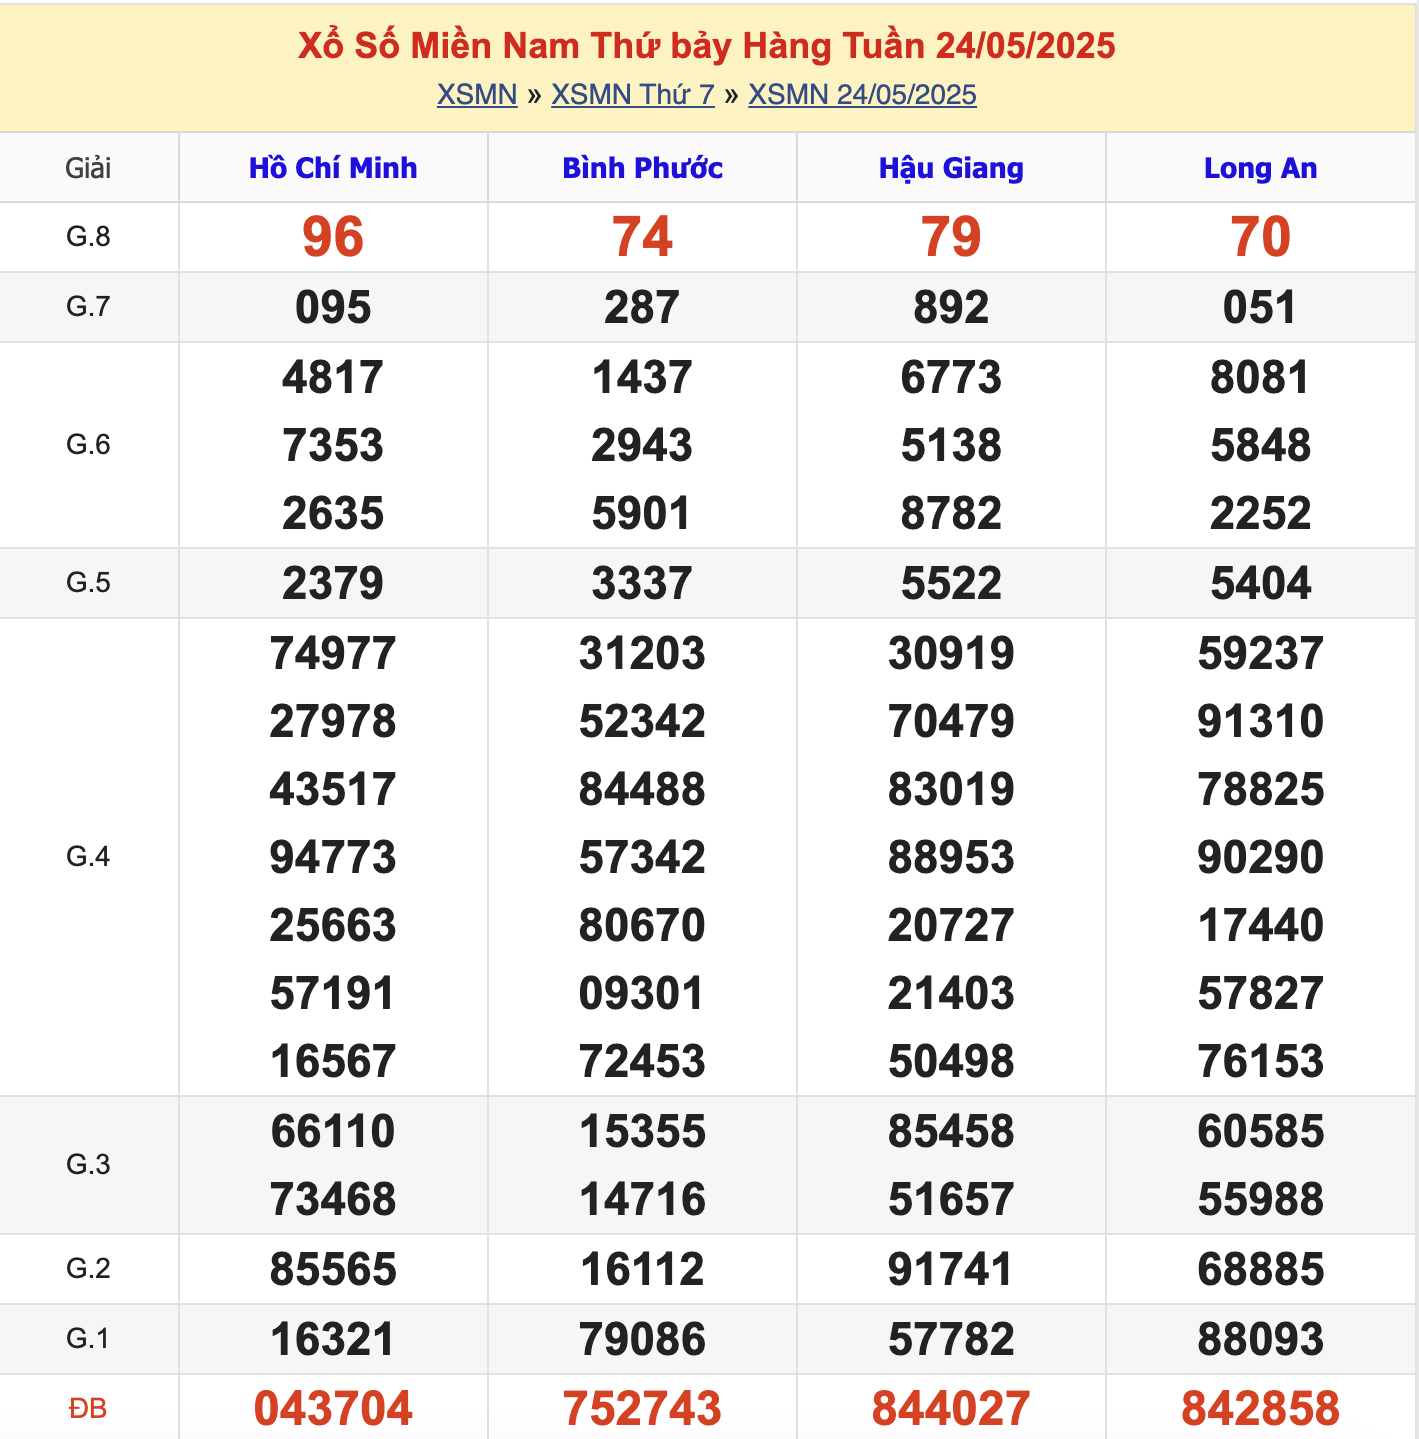Click the G.5 number 5522
This screenshot has height=1439, width=1419.
pyautogui.click(x=951, y=583)
